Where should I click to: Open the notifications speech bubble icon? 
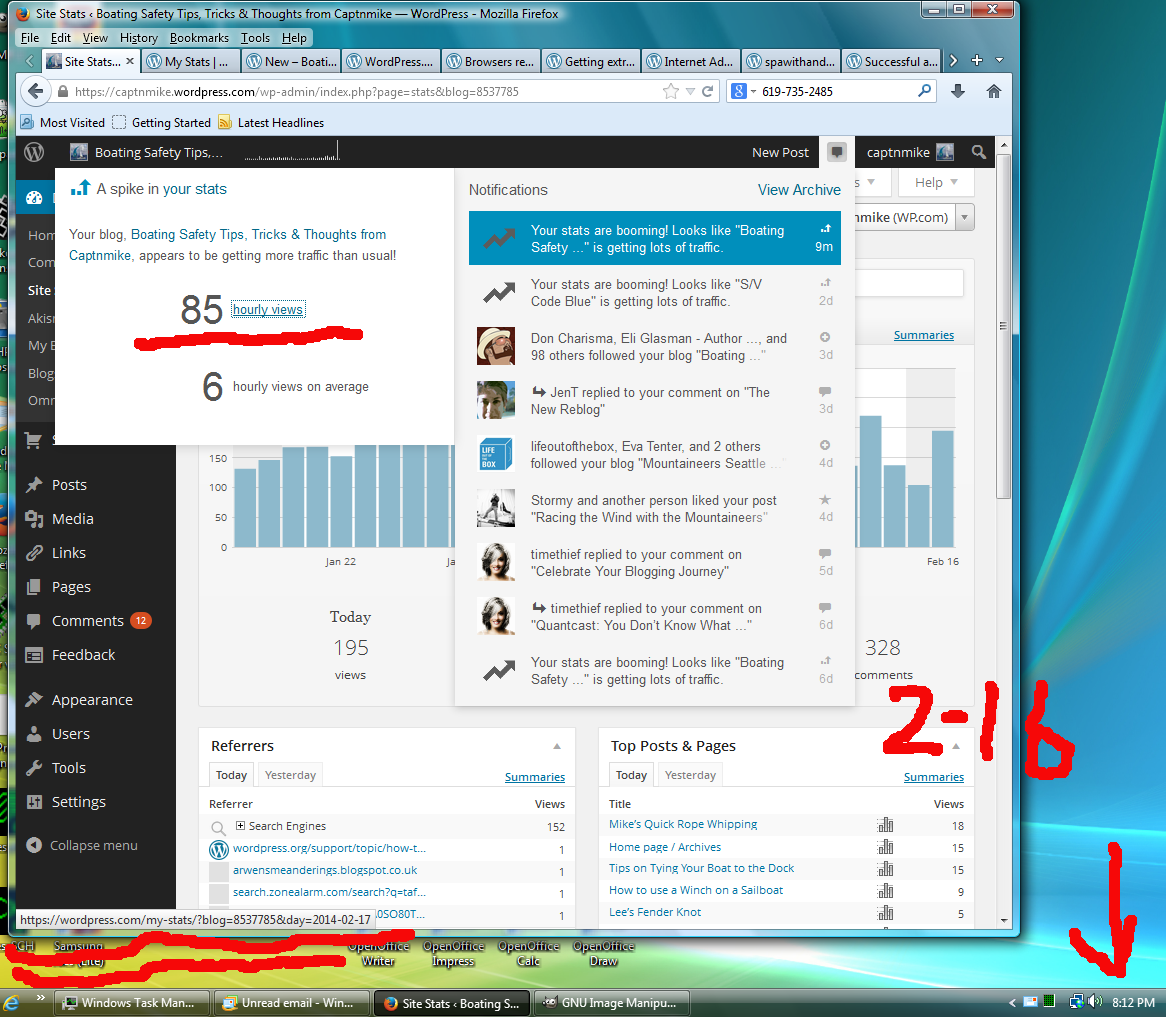pyautogui.click(x=837, y=152)
